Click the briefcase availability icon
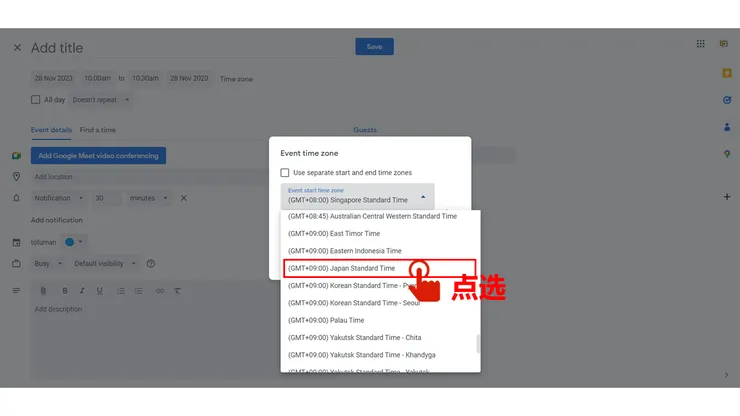Image resolution: width=740 pixels, height=416 pixels. pyautogui.click(x=17, y=263)
